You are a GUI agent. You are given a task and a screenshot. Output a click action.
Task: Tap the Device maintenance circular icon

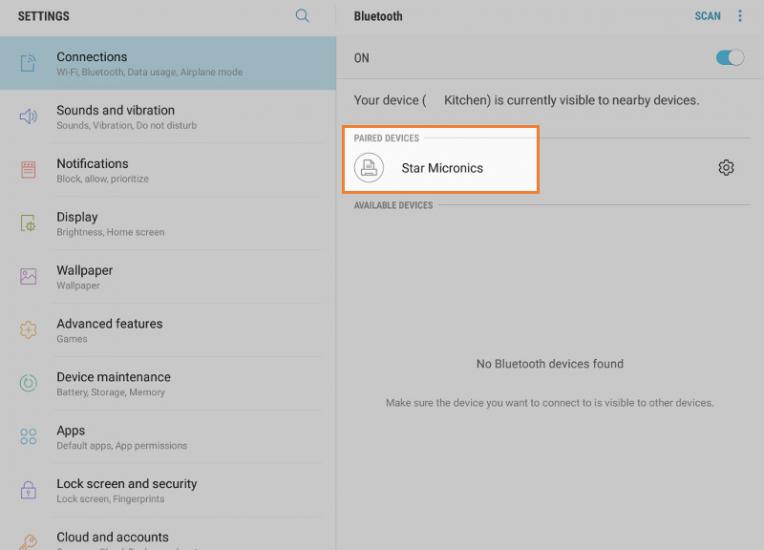pyautogui.click(x=28, y=383)
